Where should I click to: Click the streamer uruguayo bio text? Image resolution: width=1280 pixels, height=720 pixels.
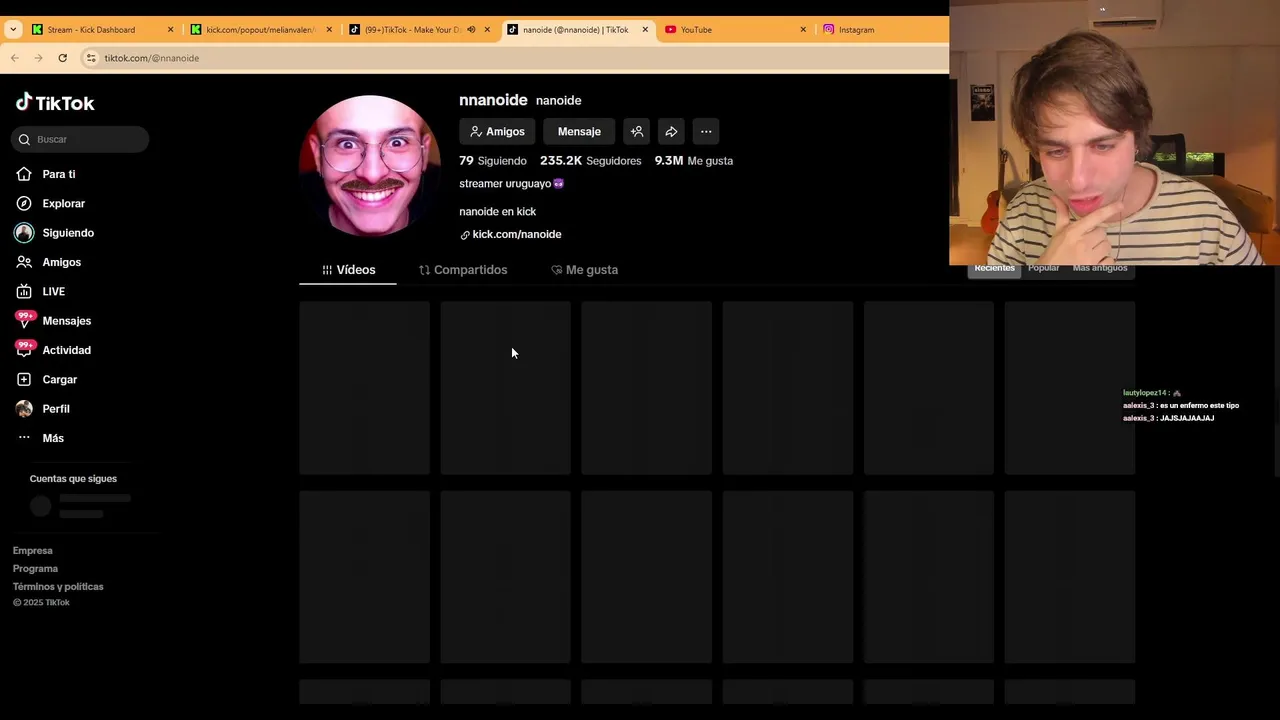click(512, 184)
